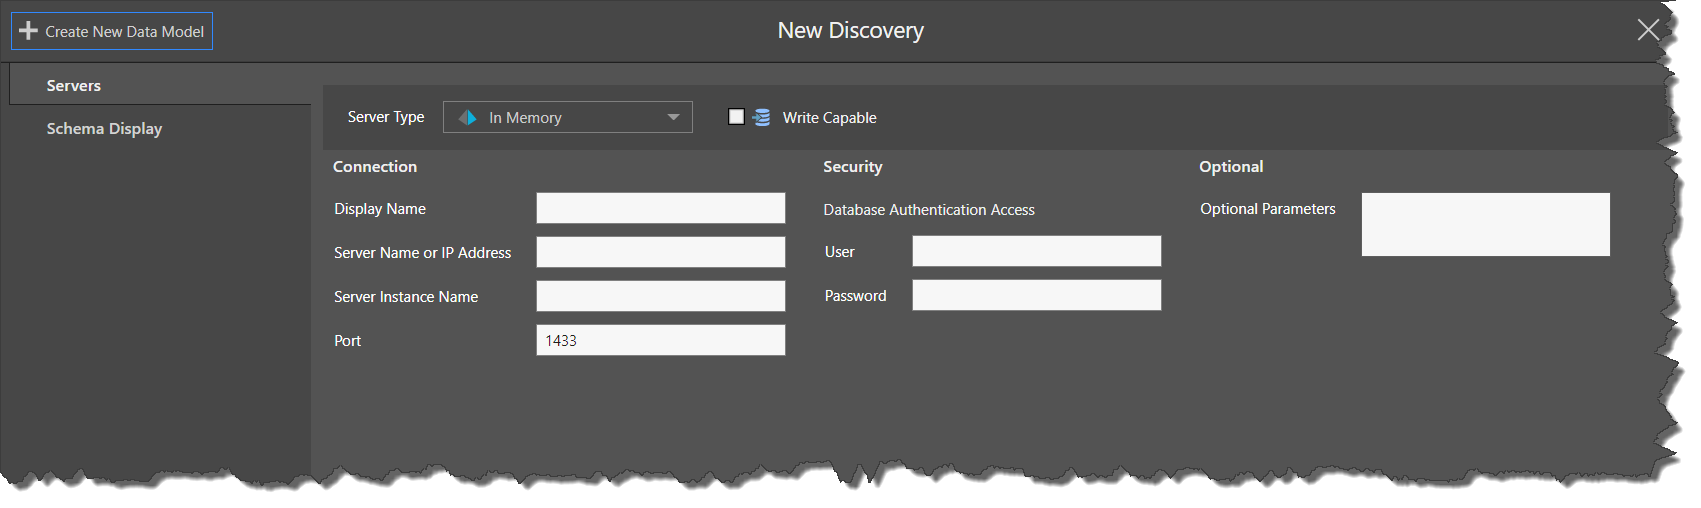The width and height of the screenshot is (1701, 508).
Task: Focus the Display Name field
Action: [x=661, y=208]
